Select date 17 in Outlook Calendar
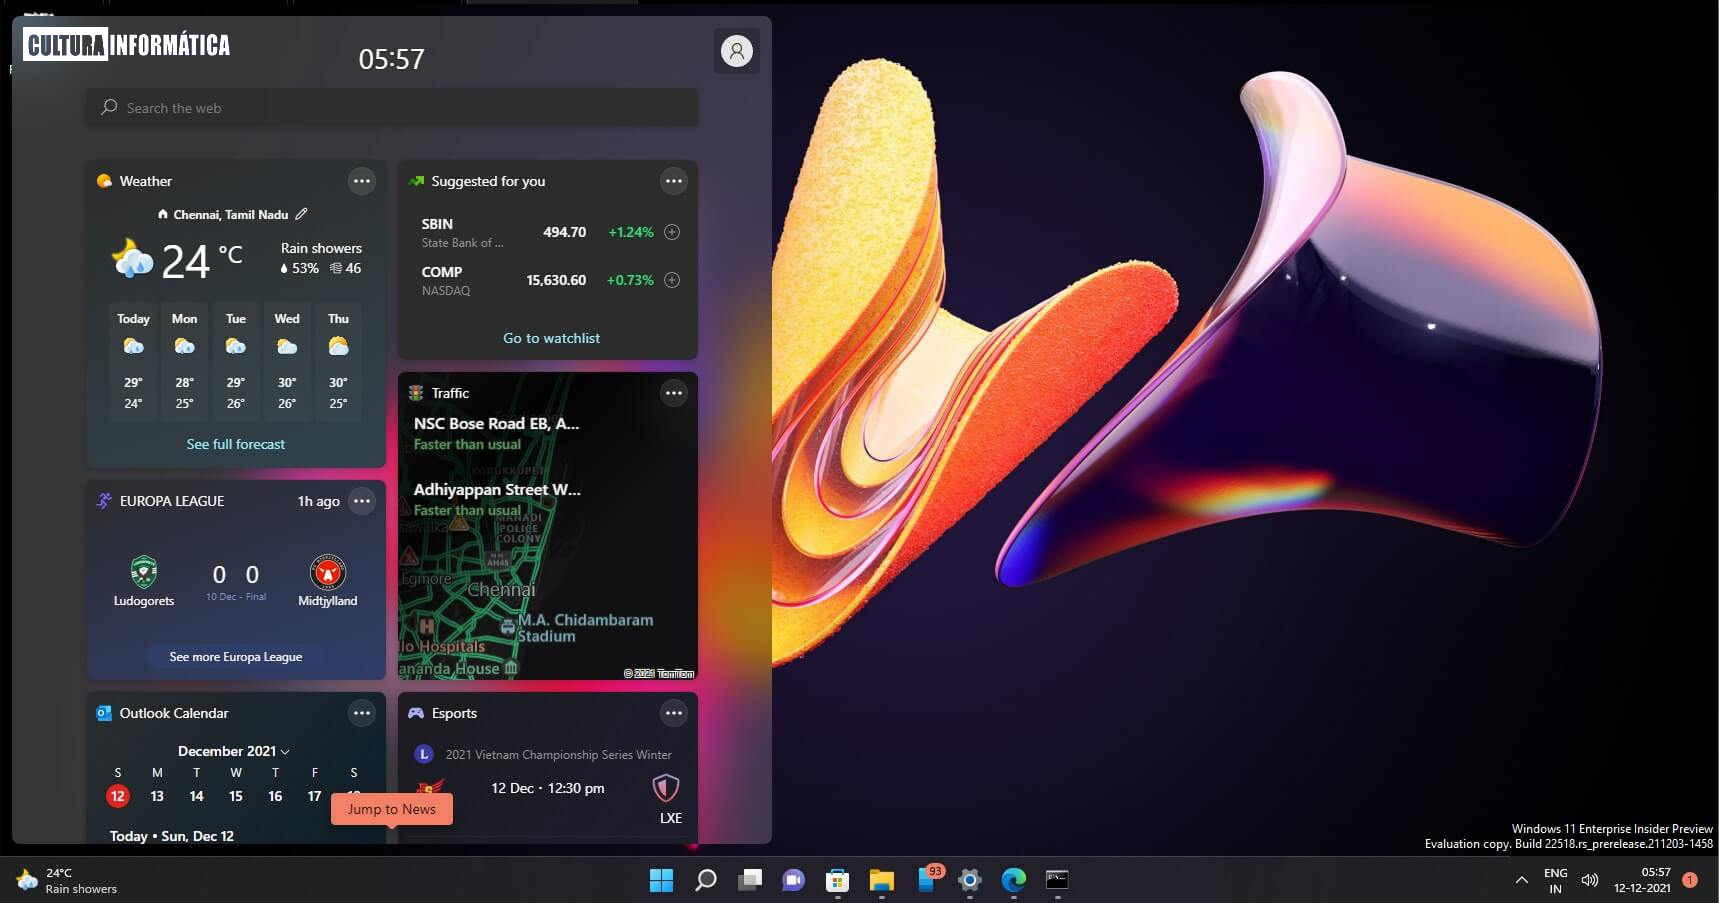Viewport: 1719px width, 903px height. [x=315, y=796]
